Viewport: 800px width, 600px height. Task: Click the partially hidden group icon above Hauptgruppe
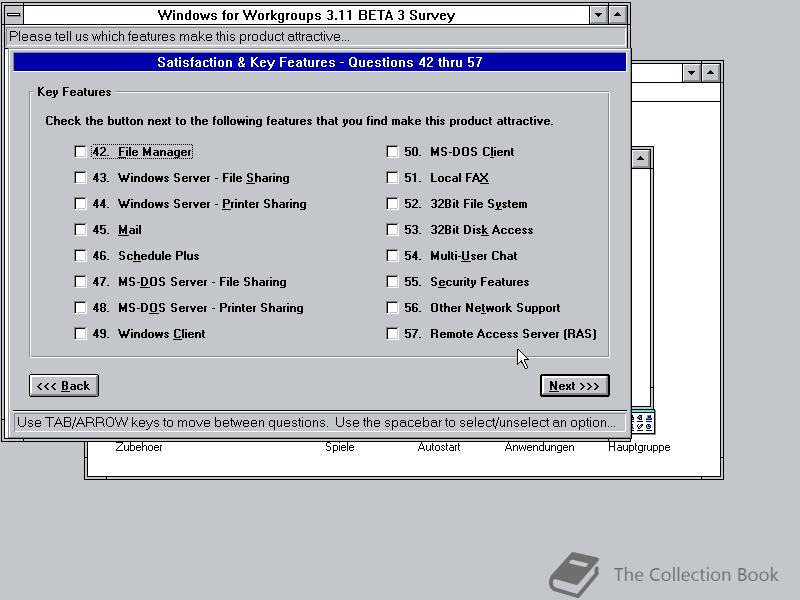tap(643, 423)
